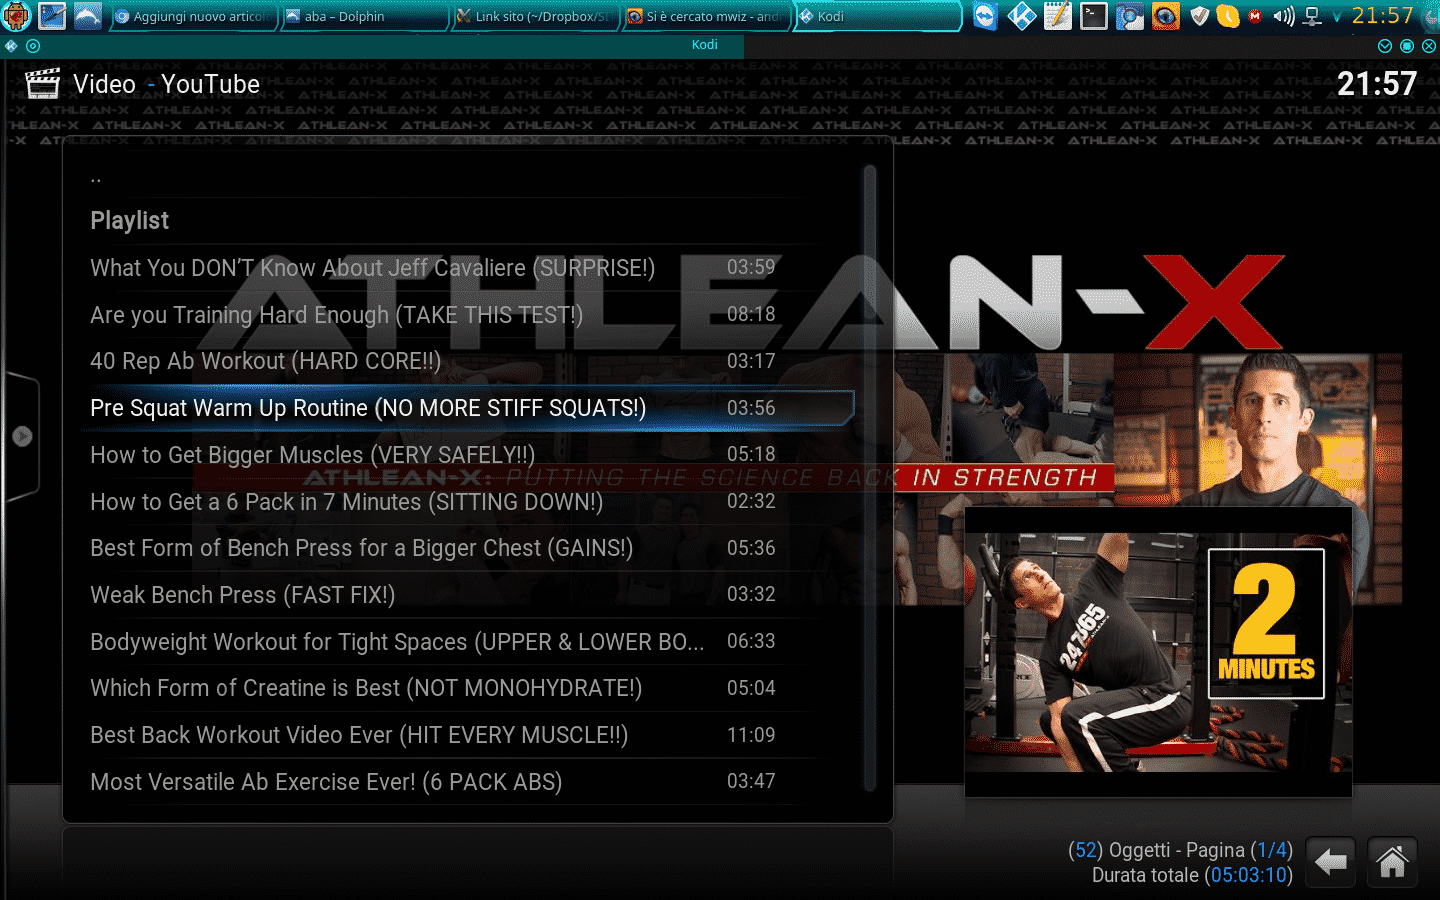Open the Playlist entry

(460, 221)
